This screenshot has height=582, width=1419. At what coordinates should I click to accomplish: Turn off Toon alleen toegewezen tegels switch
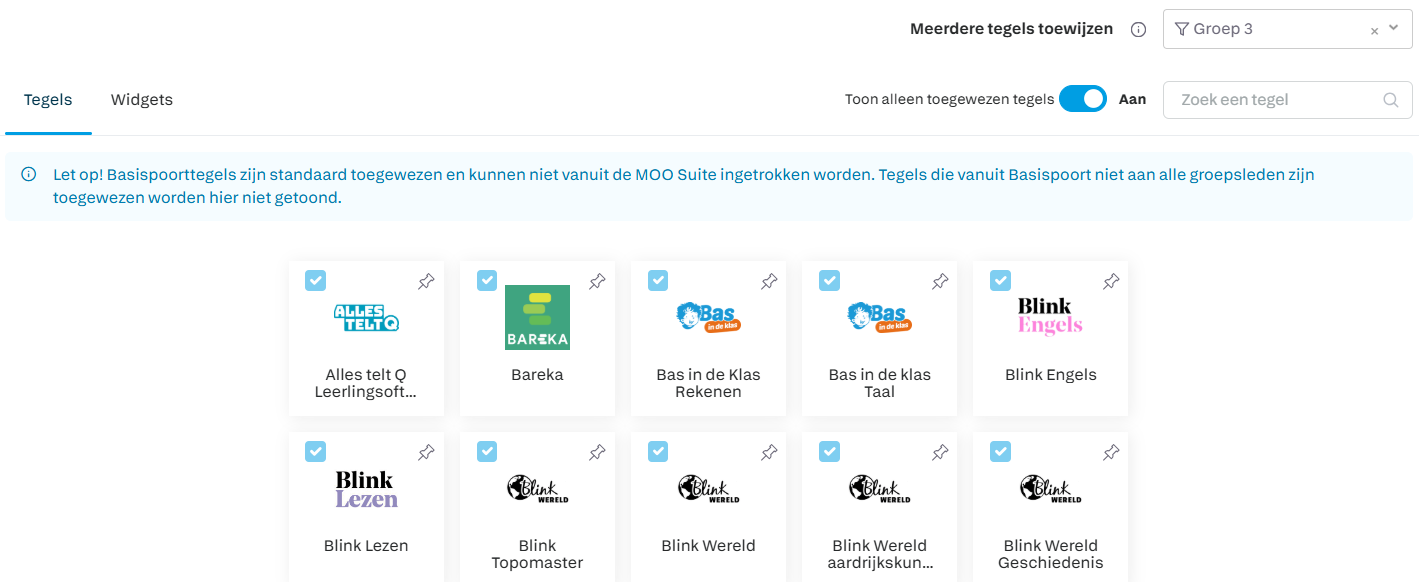tap(1083, 99)
